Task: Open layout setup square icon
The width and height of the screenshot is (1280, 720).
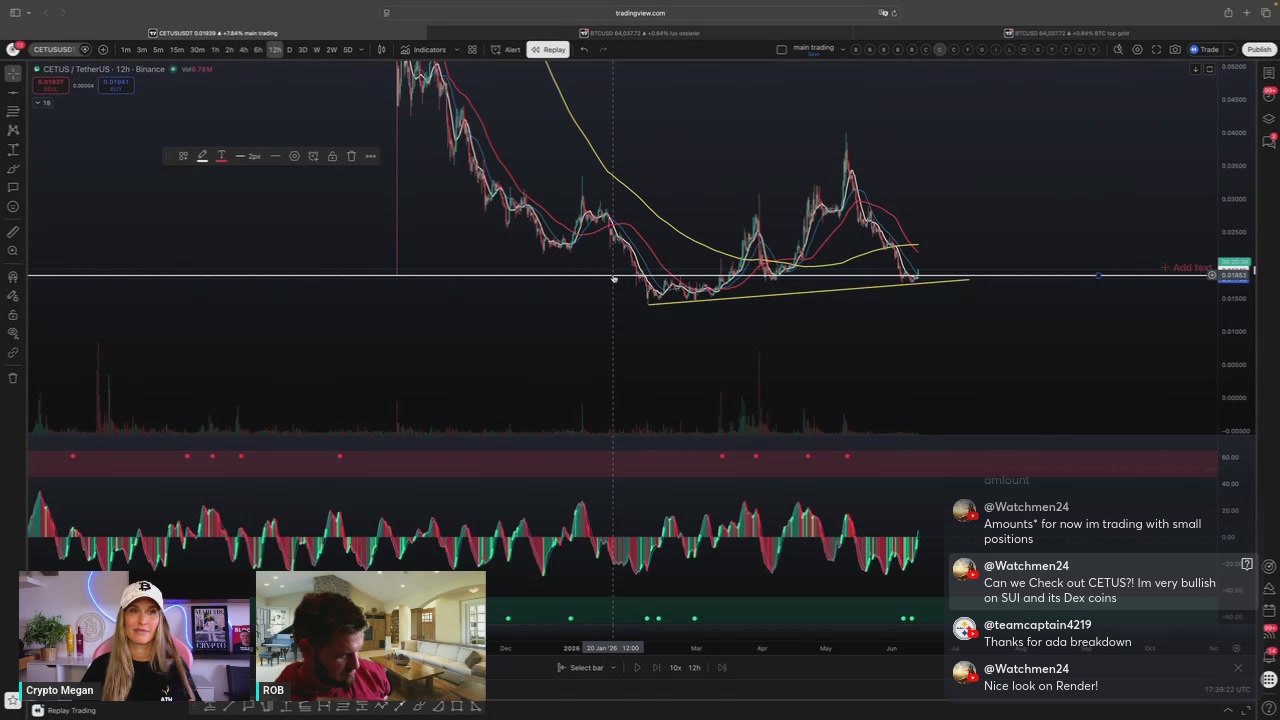Action: pyautogui.click(x=781, y=49)
